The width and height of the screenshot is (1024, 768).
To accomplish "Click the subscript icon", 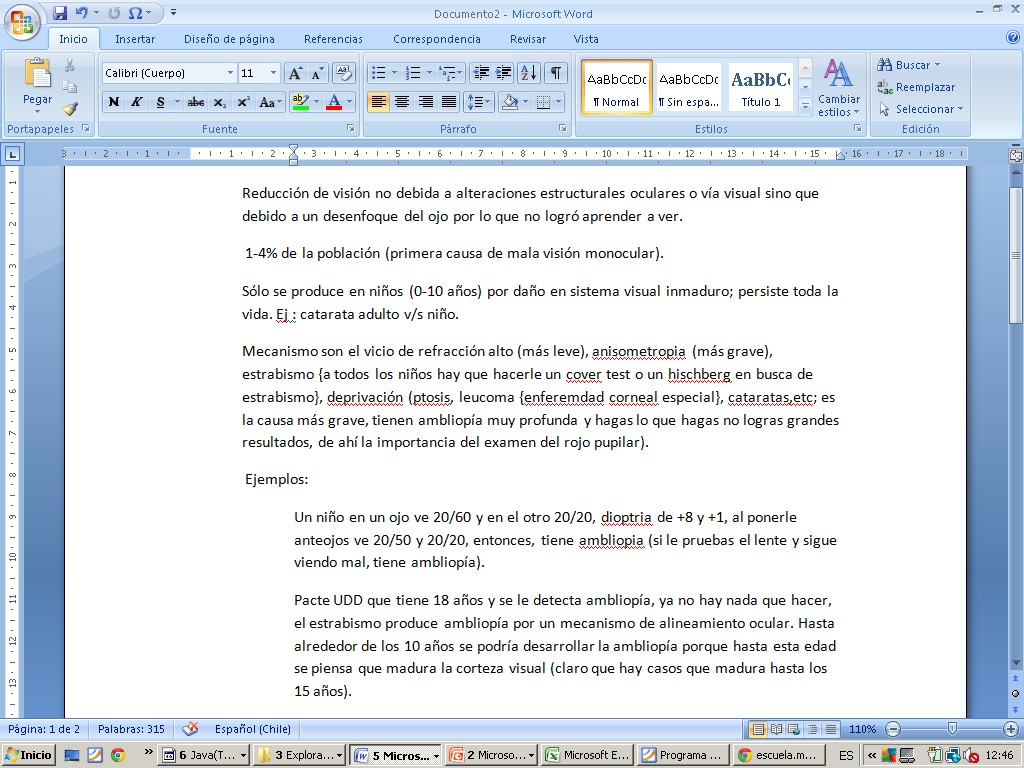I will click(219, 102).
